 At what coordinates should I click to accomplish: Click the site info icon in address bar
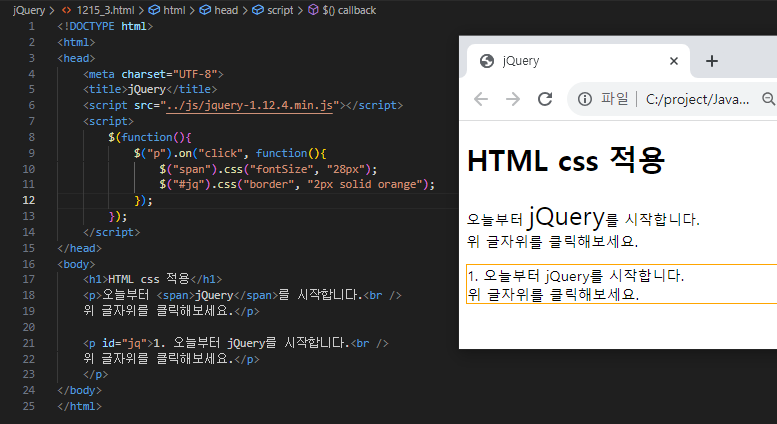585,99
